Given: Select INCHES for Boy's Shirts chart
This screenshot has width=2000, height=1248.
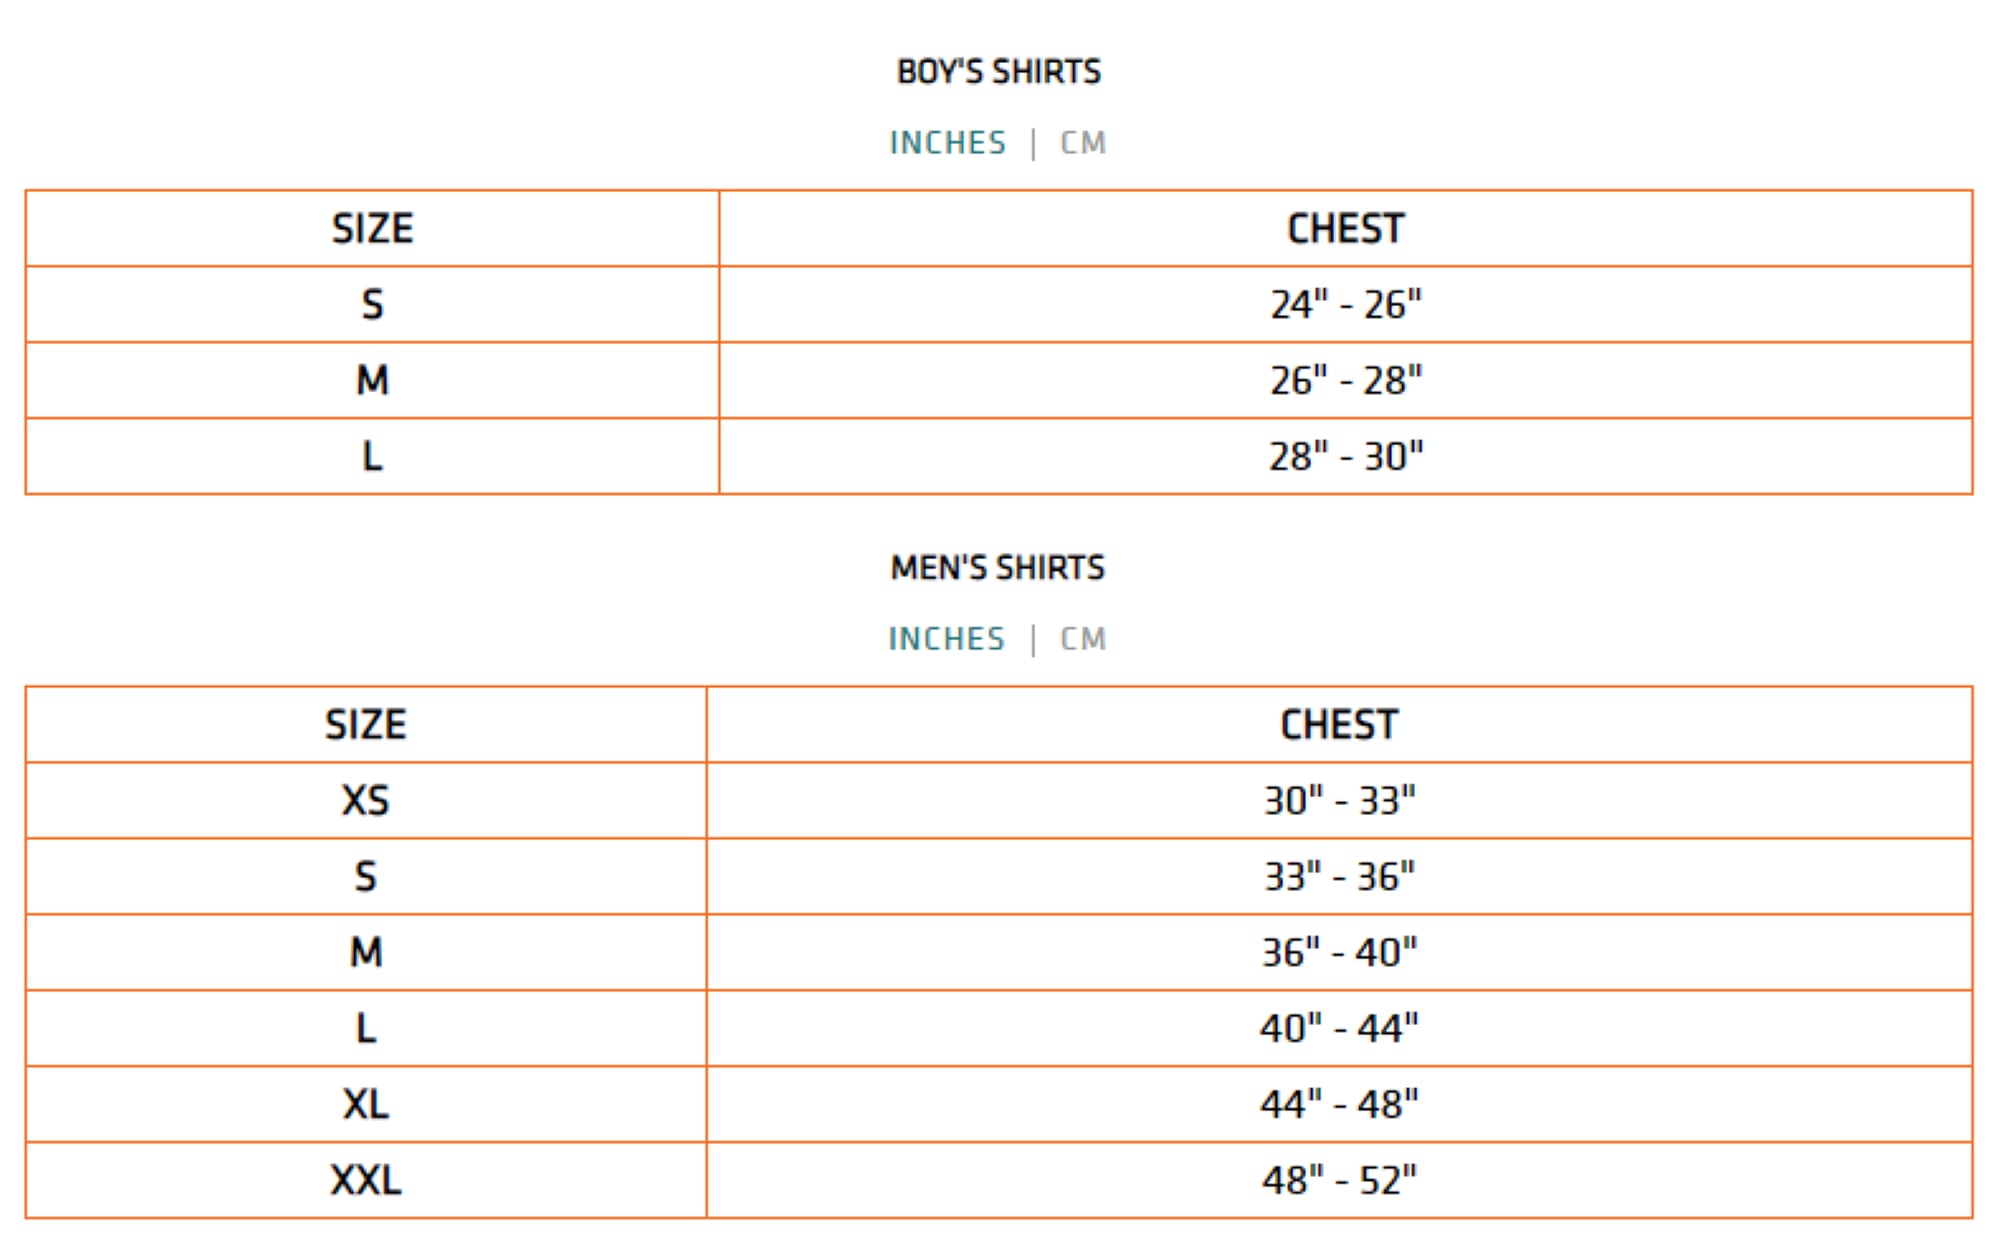Looking at the screenshot, I should [947, 143].
